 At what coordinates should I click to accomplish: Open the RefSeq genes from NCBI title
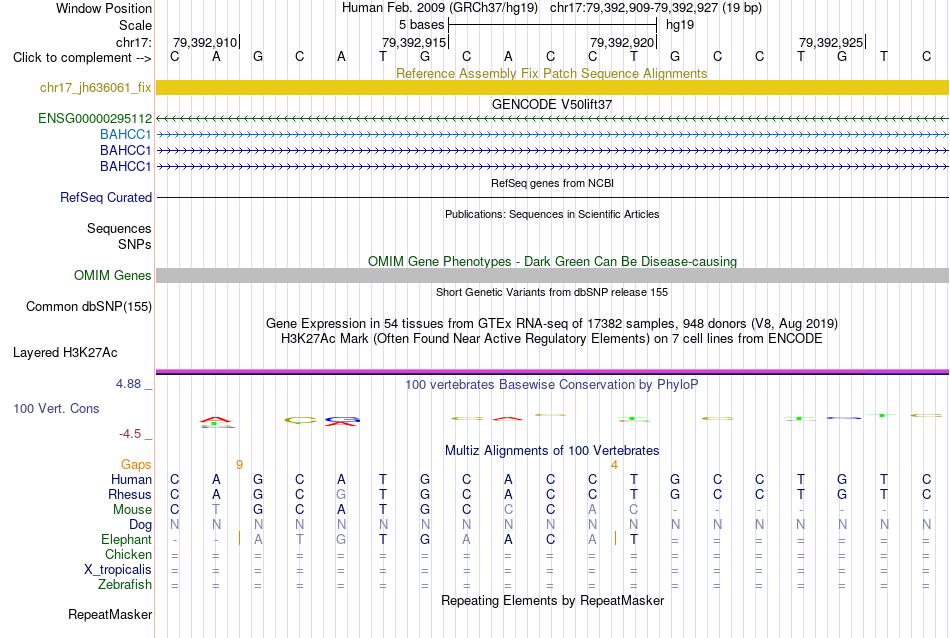553,183
